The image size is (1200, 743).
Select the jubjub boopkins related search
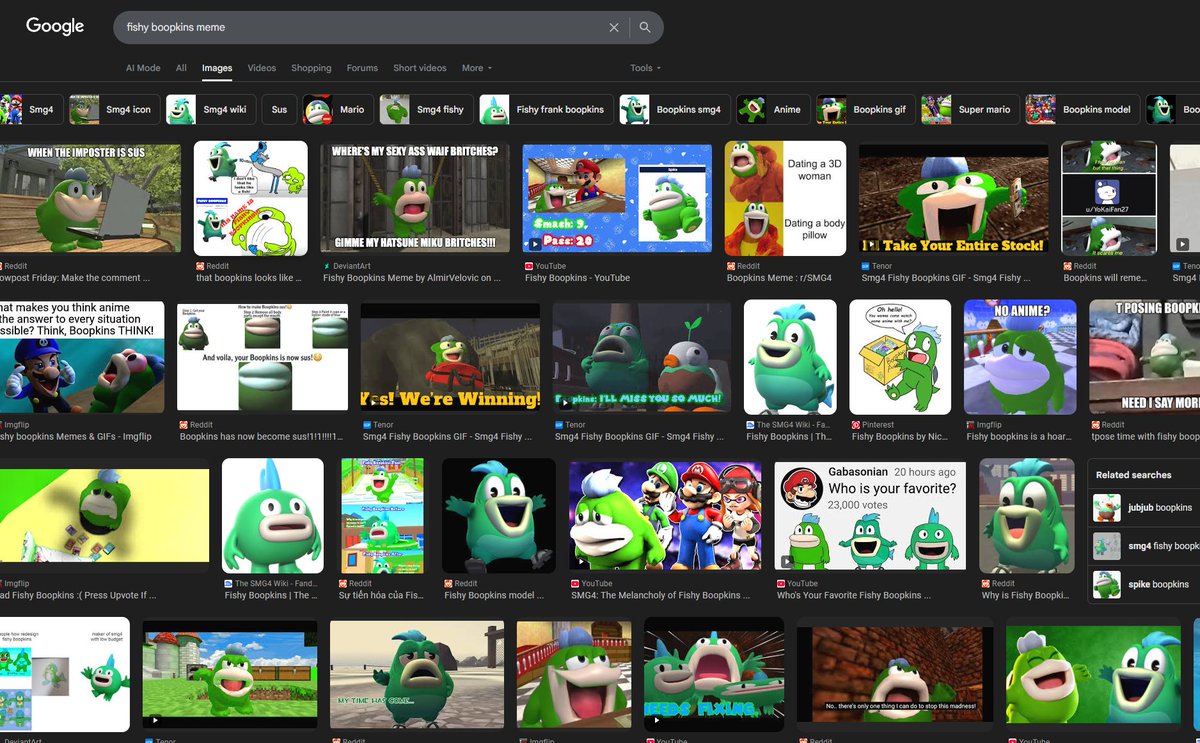pos(1144,507)
